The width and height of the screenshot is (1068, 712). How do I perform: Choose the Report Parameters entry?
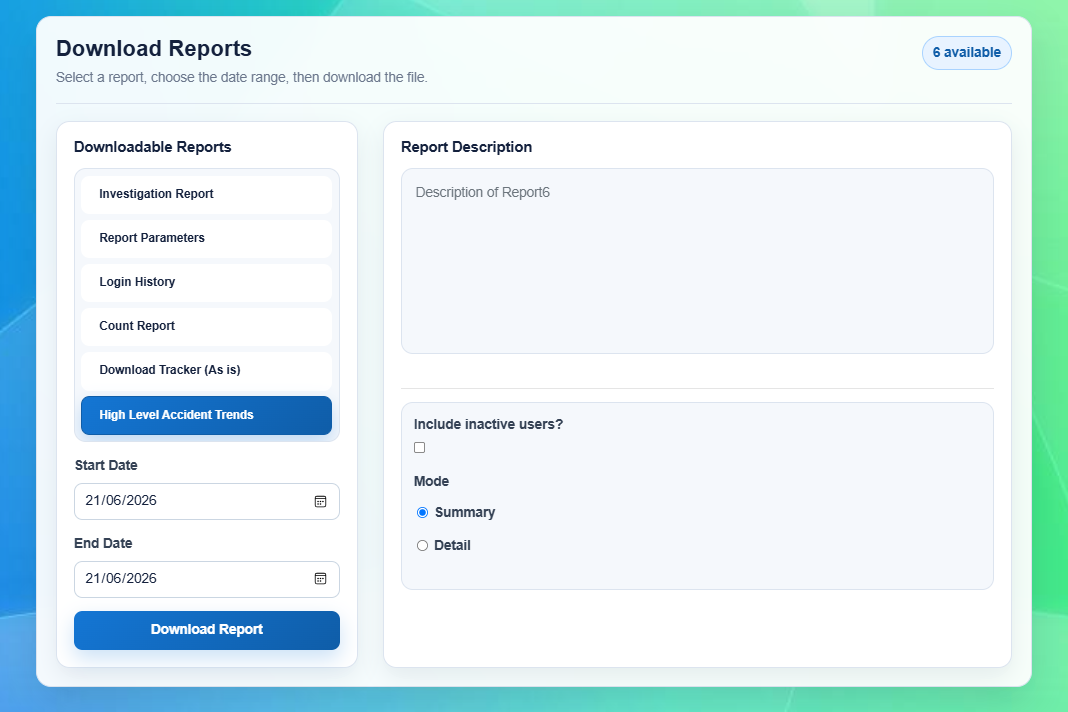click(206, 238)
